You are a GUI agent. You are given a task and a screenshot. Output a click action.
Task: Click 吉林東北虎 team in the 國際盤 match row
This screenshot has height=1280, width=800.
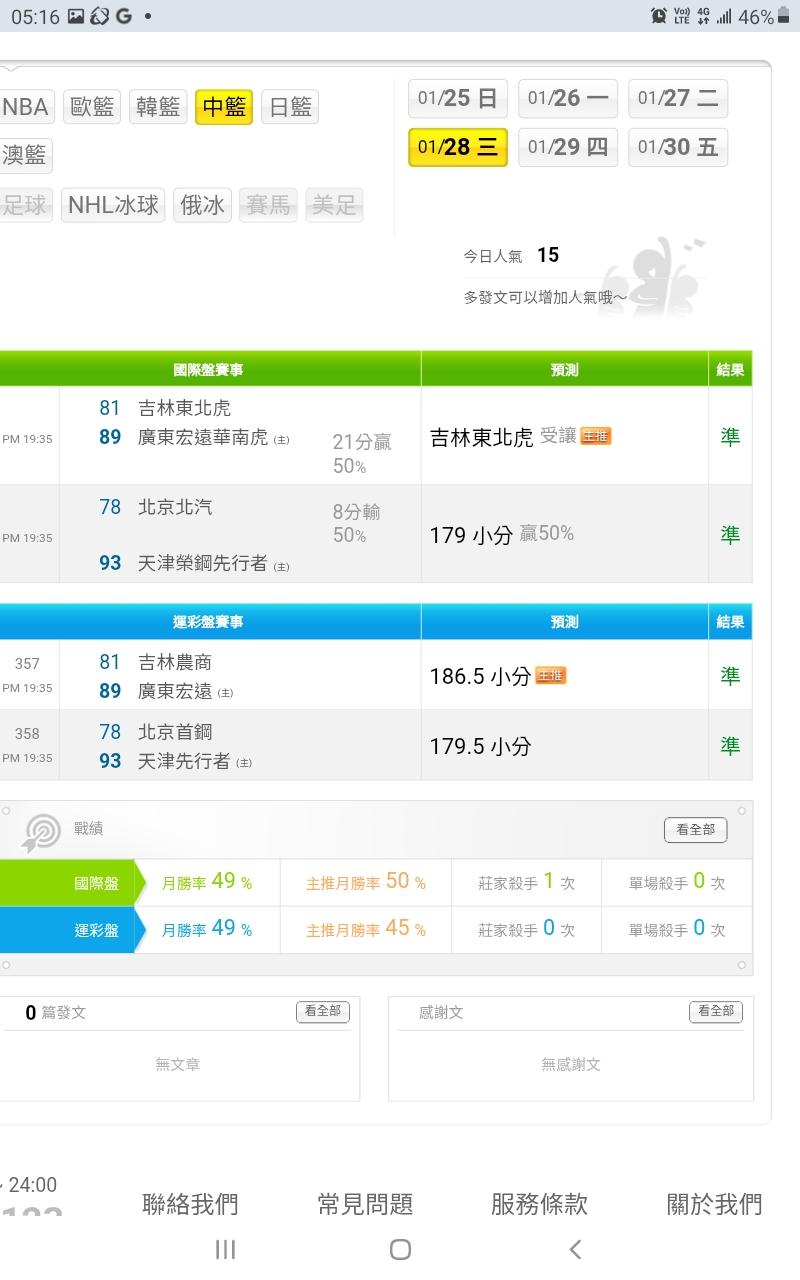[184, 408]
